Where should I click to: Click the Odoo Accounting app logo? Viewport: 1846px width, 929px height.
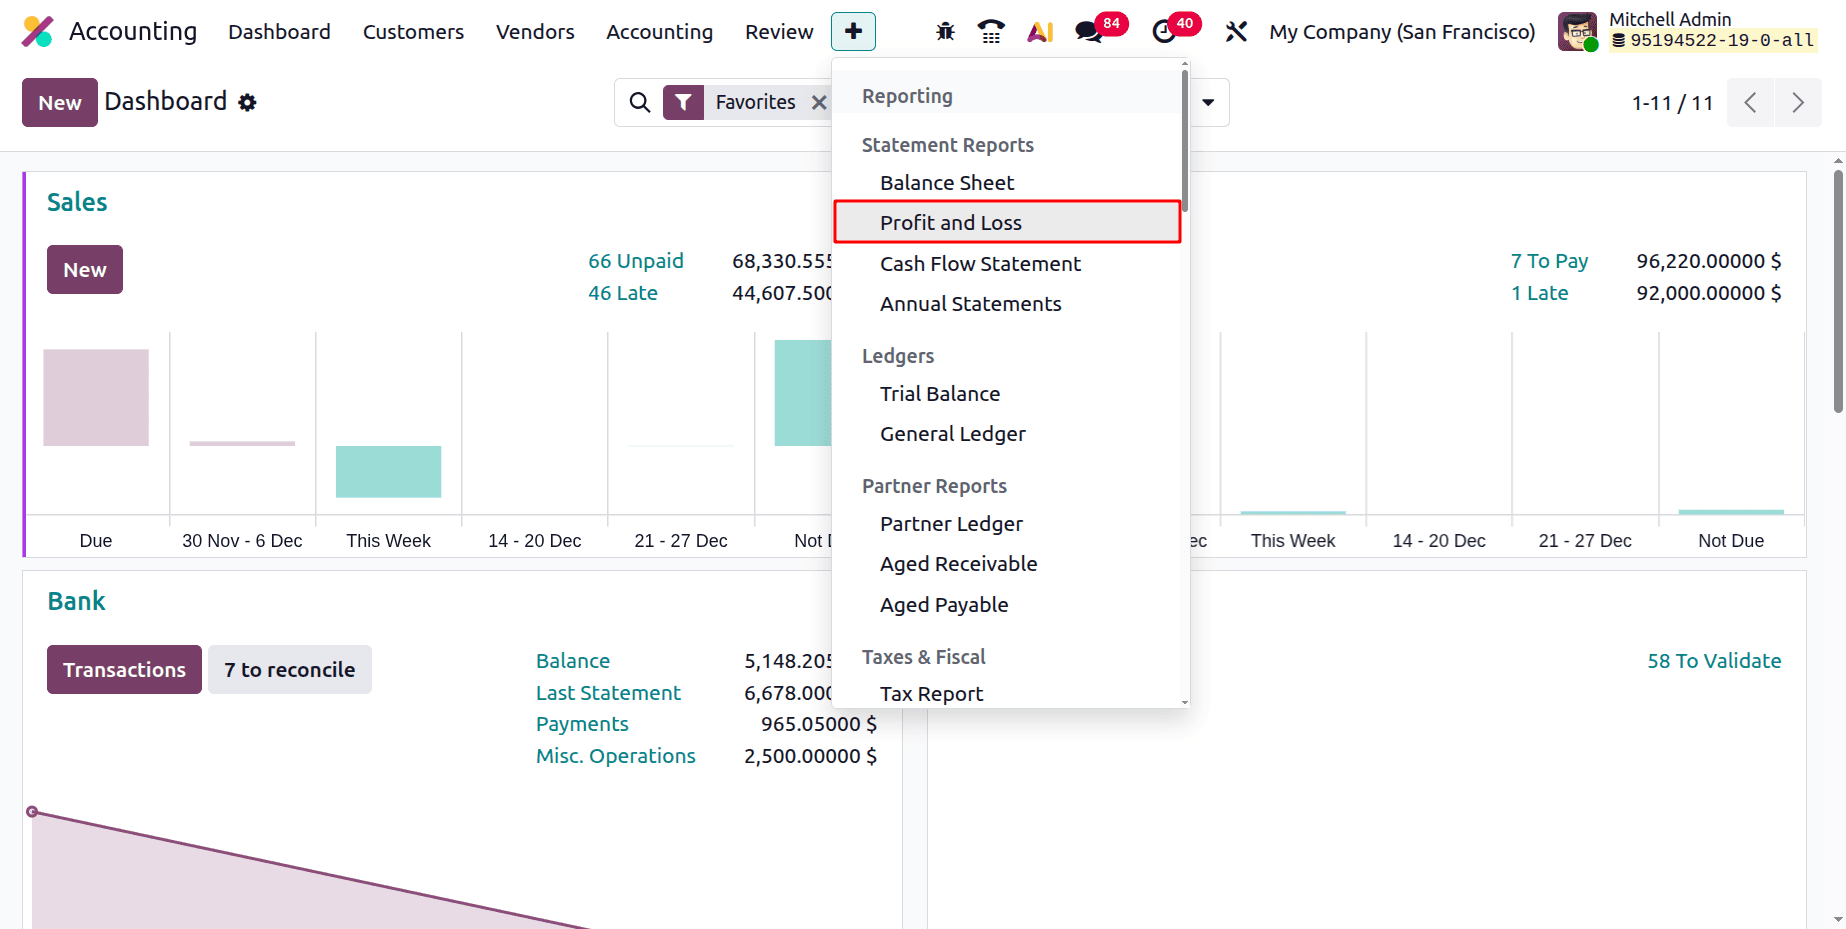click(37, 31)
